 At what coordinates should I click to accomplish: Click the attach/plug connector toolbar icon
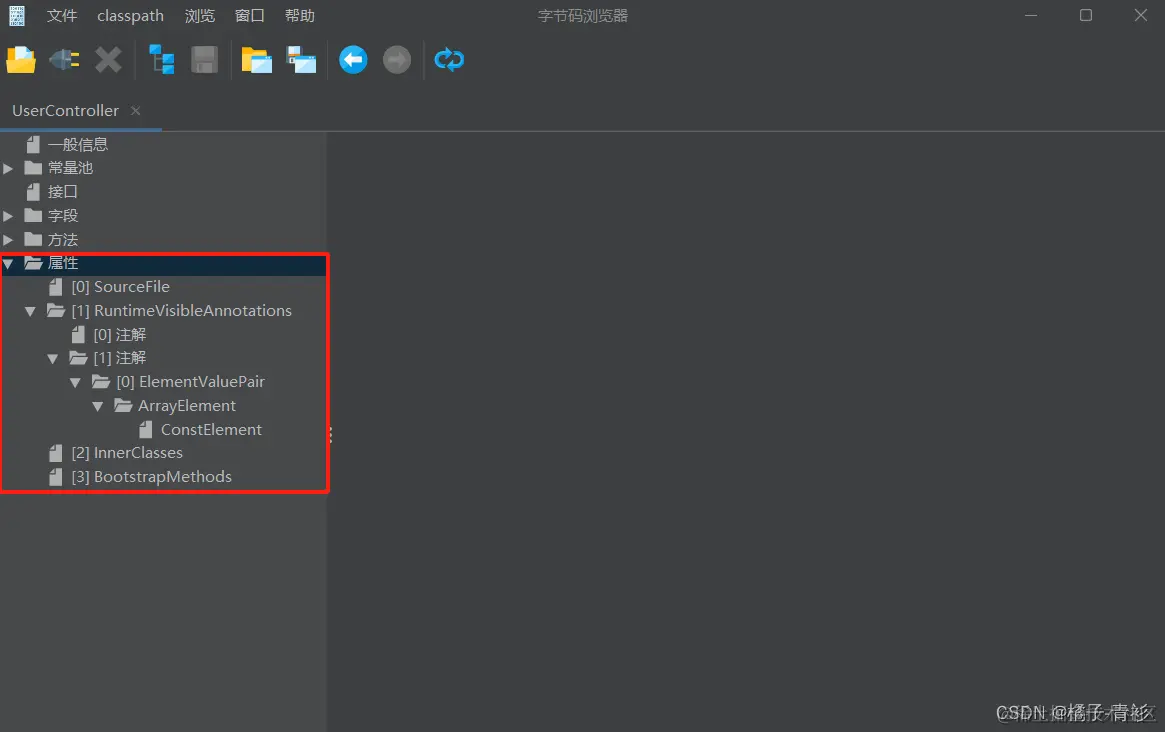(65, 60)
